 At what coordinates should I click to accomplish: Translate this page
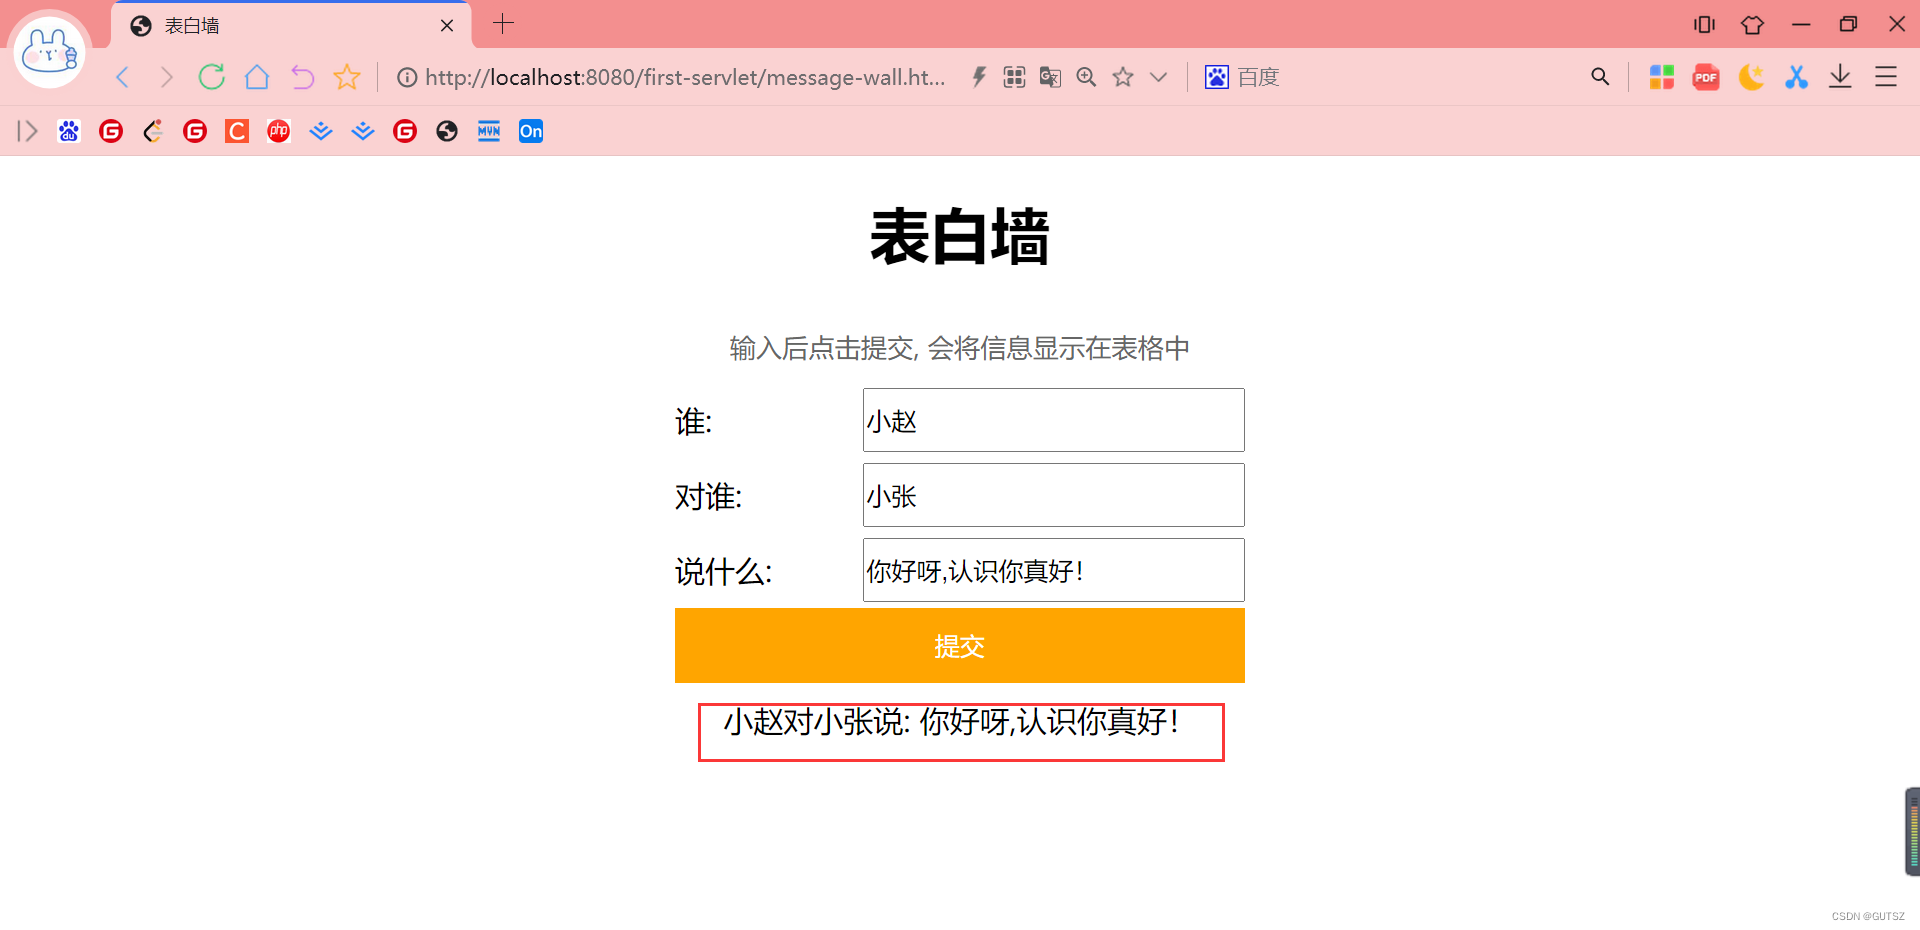click(1050, 77)
